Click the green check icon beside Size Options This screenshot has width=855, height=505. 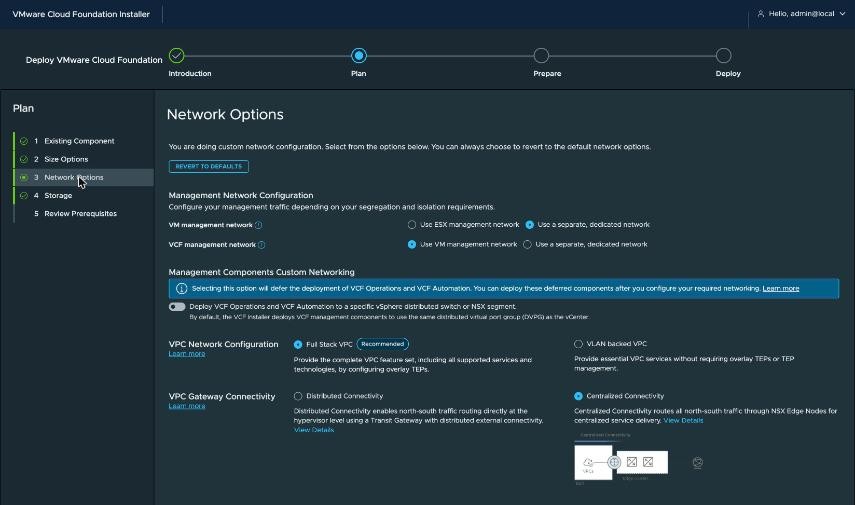[23, 159]
